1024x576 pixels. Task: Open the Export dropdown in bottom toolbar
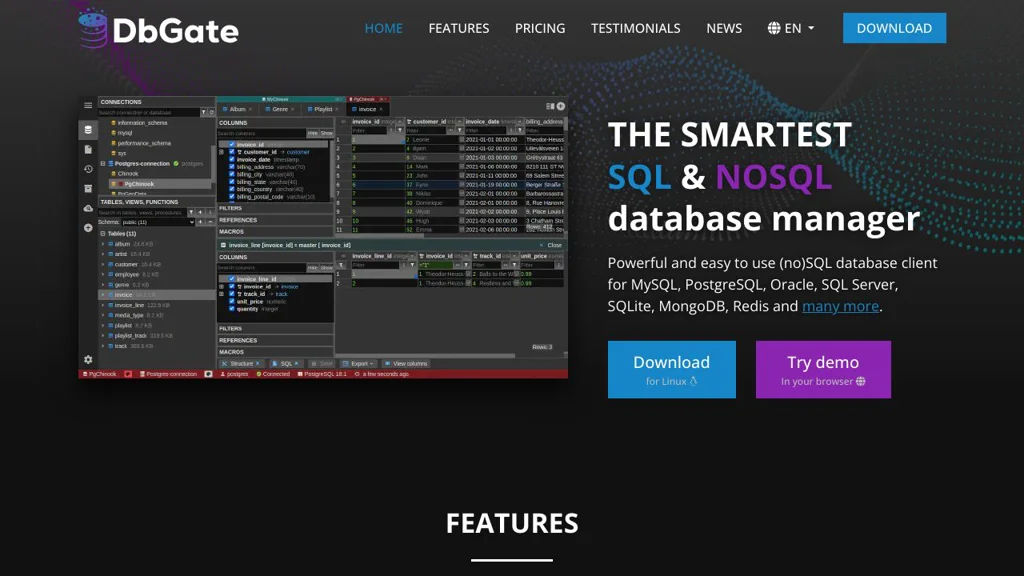coord(357,364)
